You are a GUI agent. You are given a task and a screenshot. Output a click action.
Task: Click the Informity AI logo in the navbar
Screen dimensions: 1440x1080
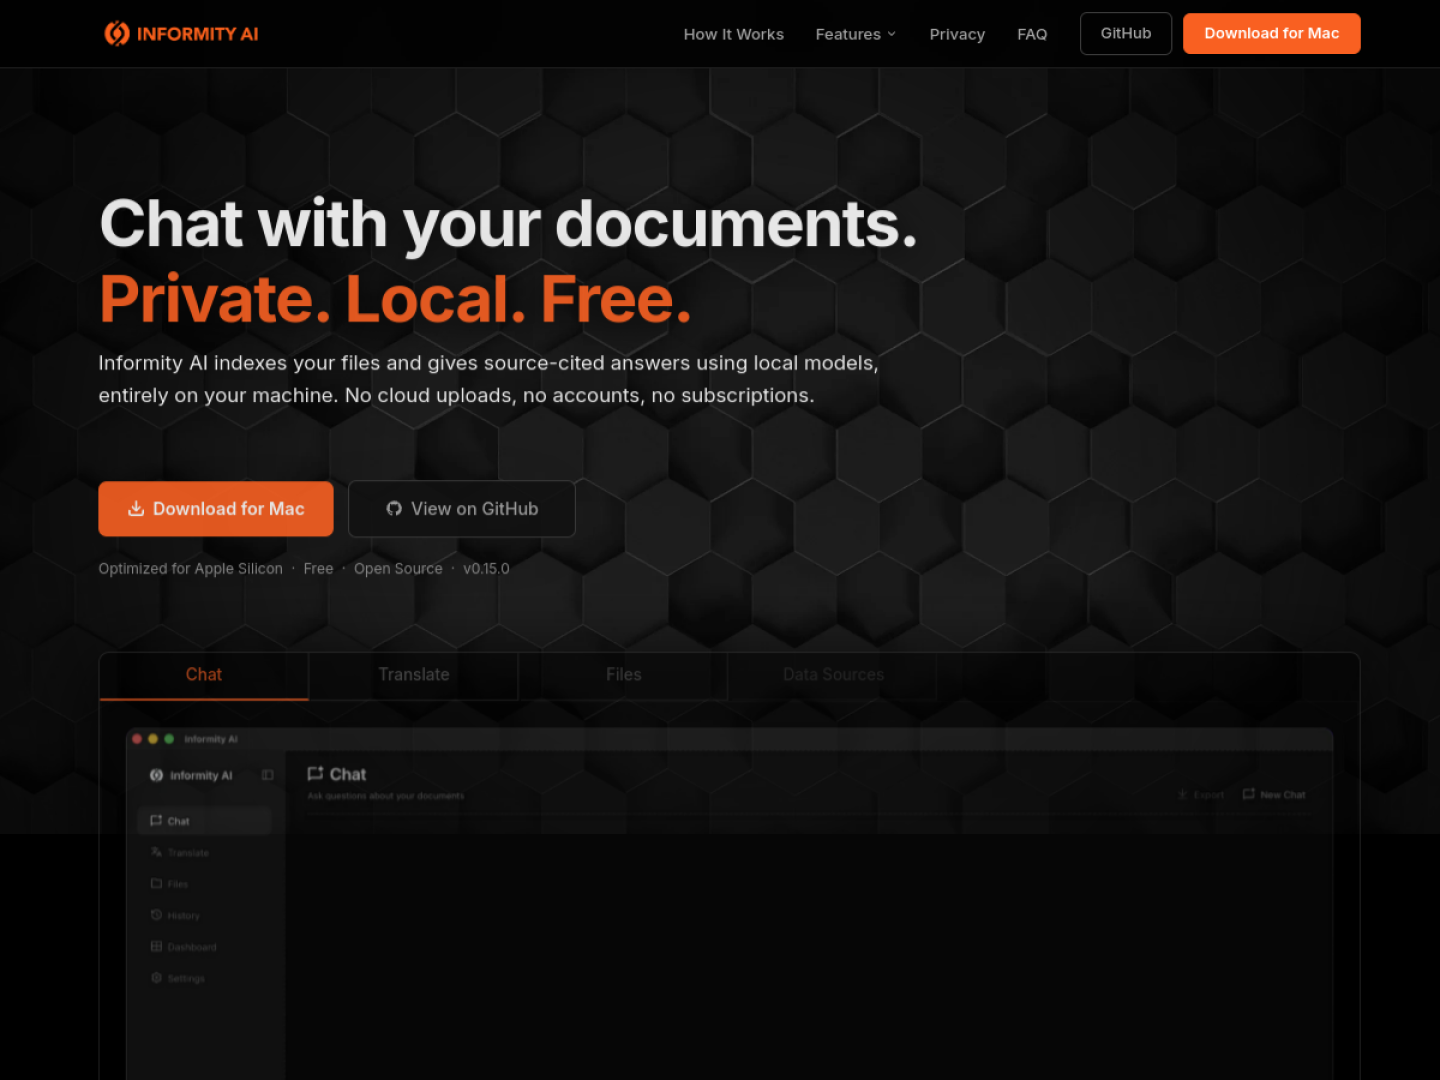(x=181, y=34)
